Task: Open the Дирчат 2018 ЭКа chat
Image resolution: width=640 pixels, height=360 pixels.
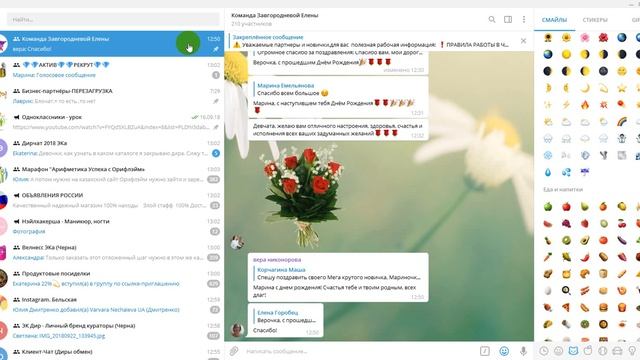Action: (112, 148)
